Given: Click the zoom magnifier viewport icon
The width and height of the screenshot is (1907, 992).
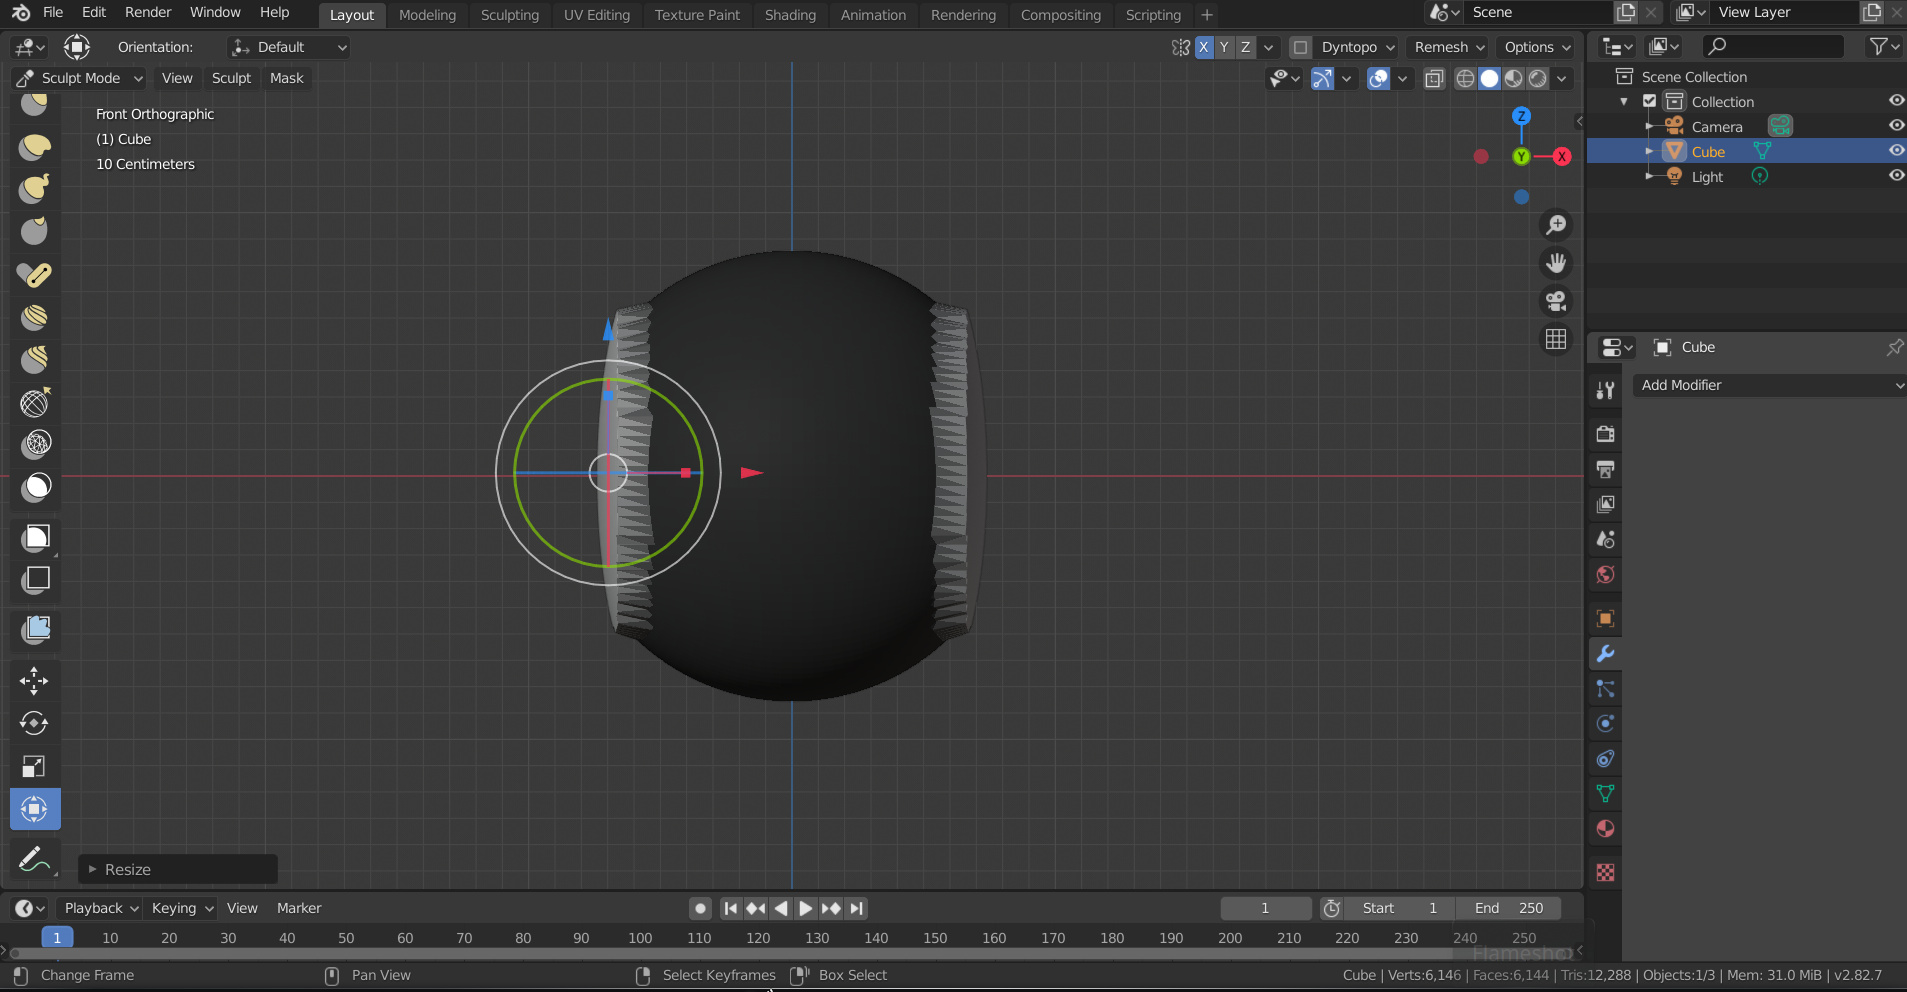Looking at the screenshot, I should click(x=1556, y=225).
